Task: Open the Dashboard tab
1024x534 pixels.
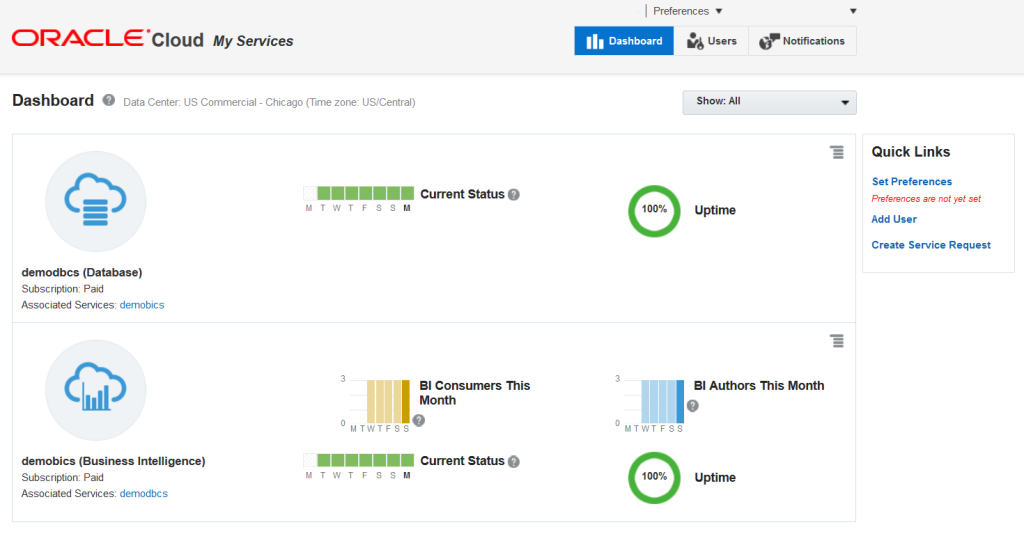Action: coord(624,41)
